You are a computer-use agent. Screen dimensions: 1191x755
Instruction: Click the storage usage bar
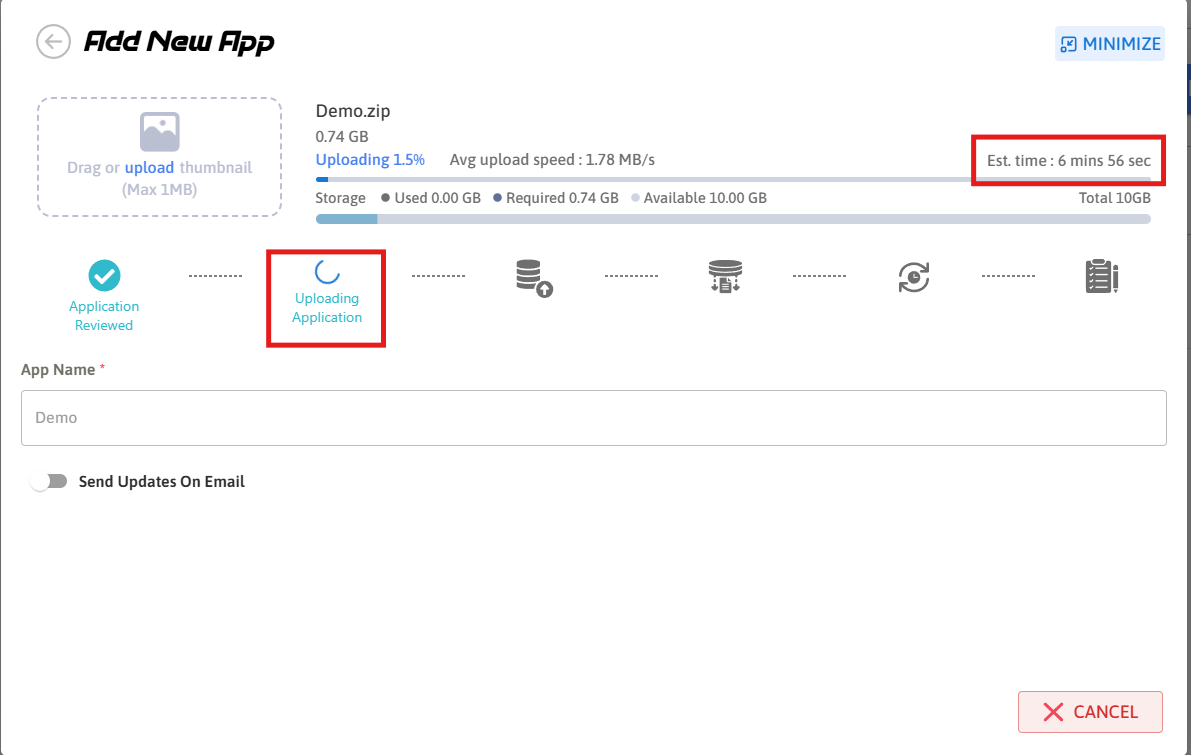coord(733,218)
